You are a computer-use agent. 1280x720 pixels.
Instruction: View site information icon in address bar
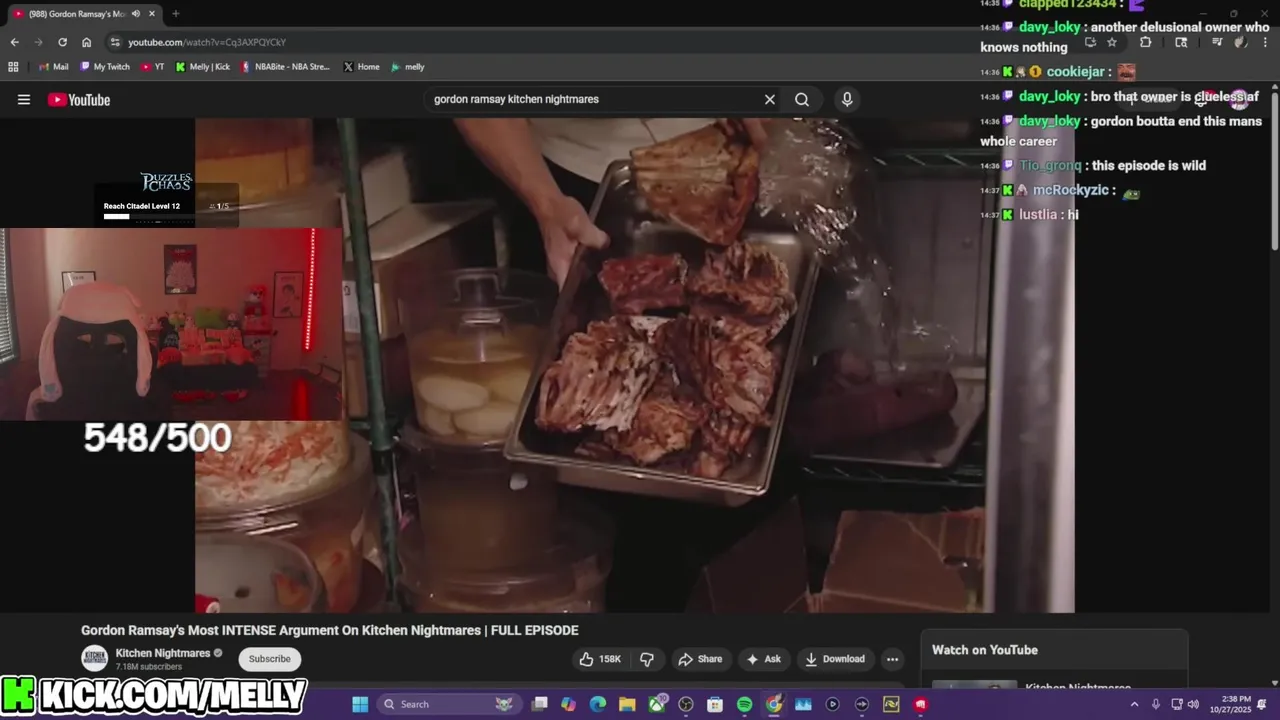115,42
